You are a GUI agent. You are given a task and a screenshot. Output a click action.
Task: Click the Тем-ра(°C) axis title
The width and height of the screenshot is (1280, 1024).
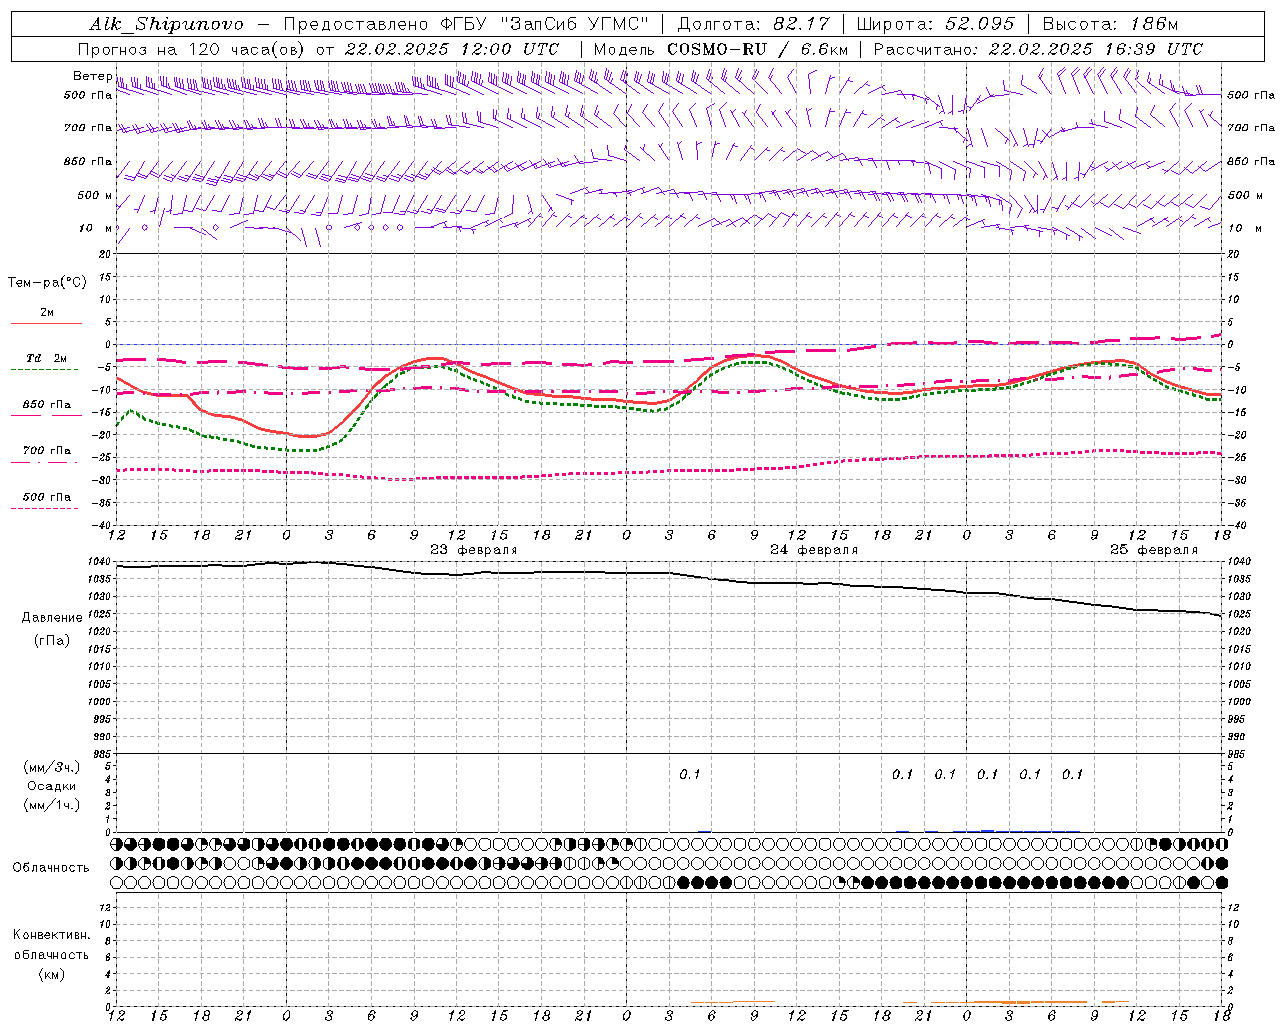click(46, 283)
